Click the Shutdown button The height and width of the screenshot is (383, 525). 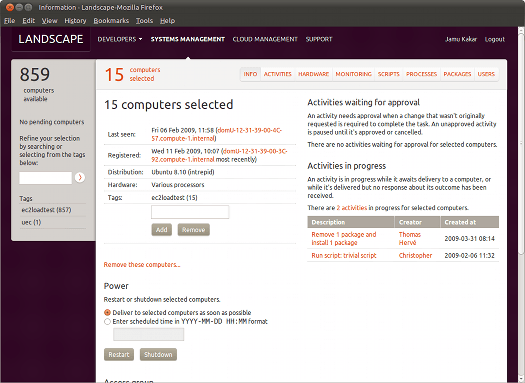158,355
